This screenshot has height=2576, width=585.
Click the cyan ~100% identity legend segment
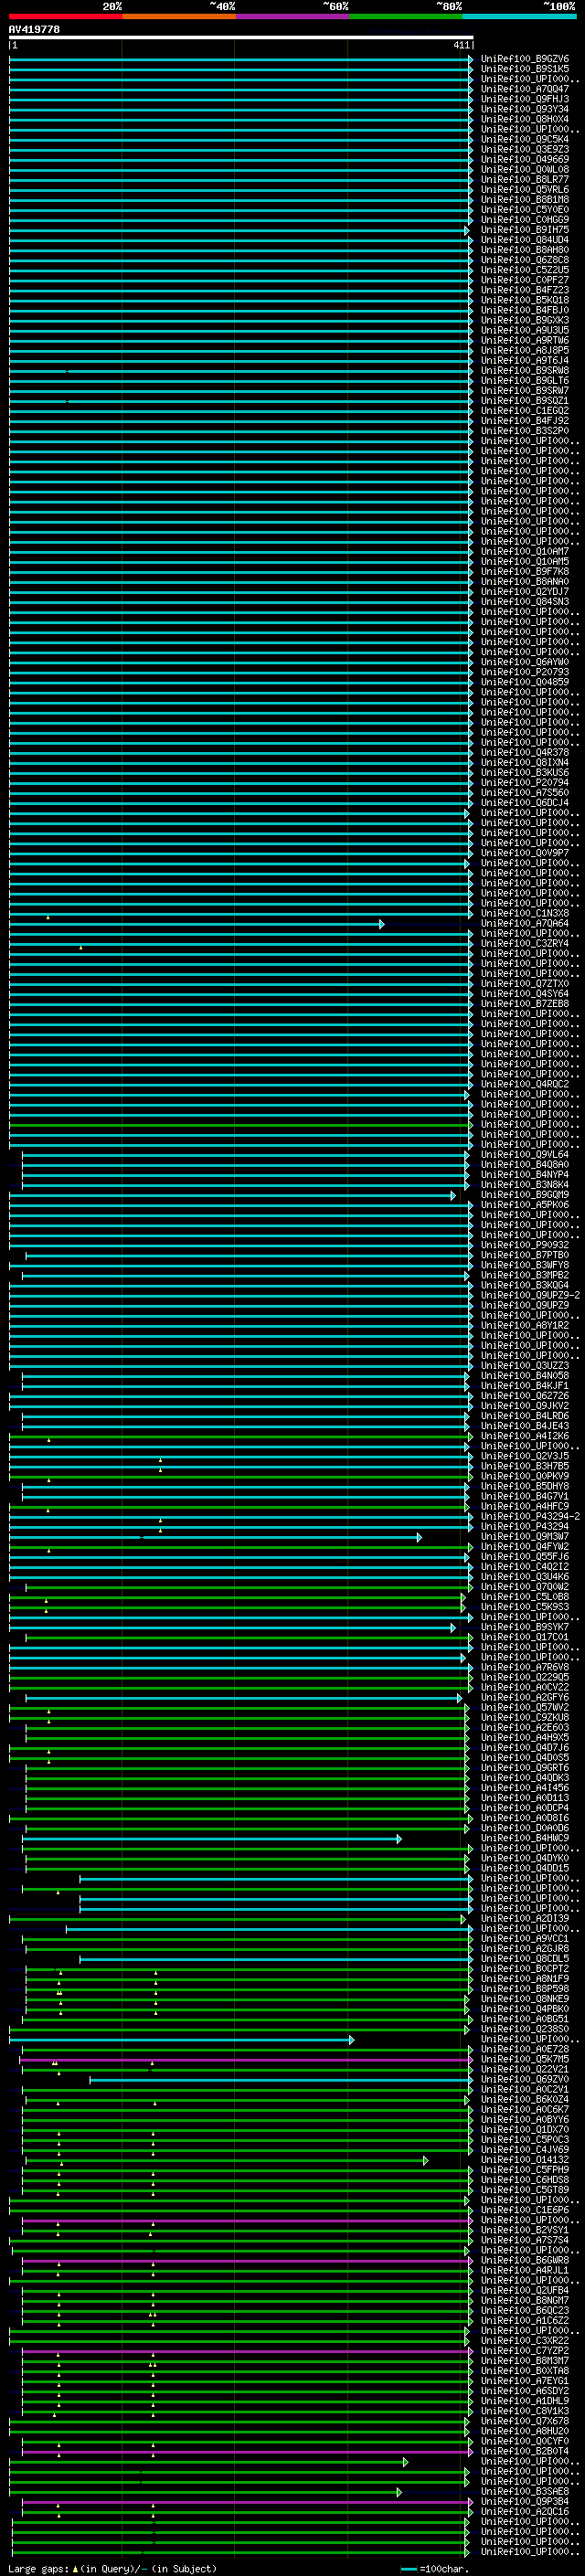(x=519, y=16)
